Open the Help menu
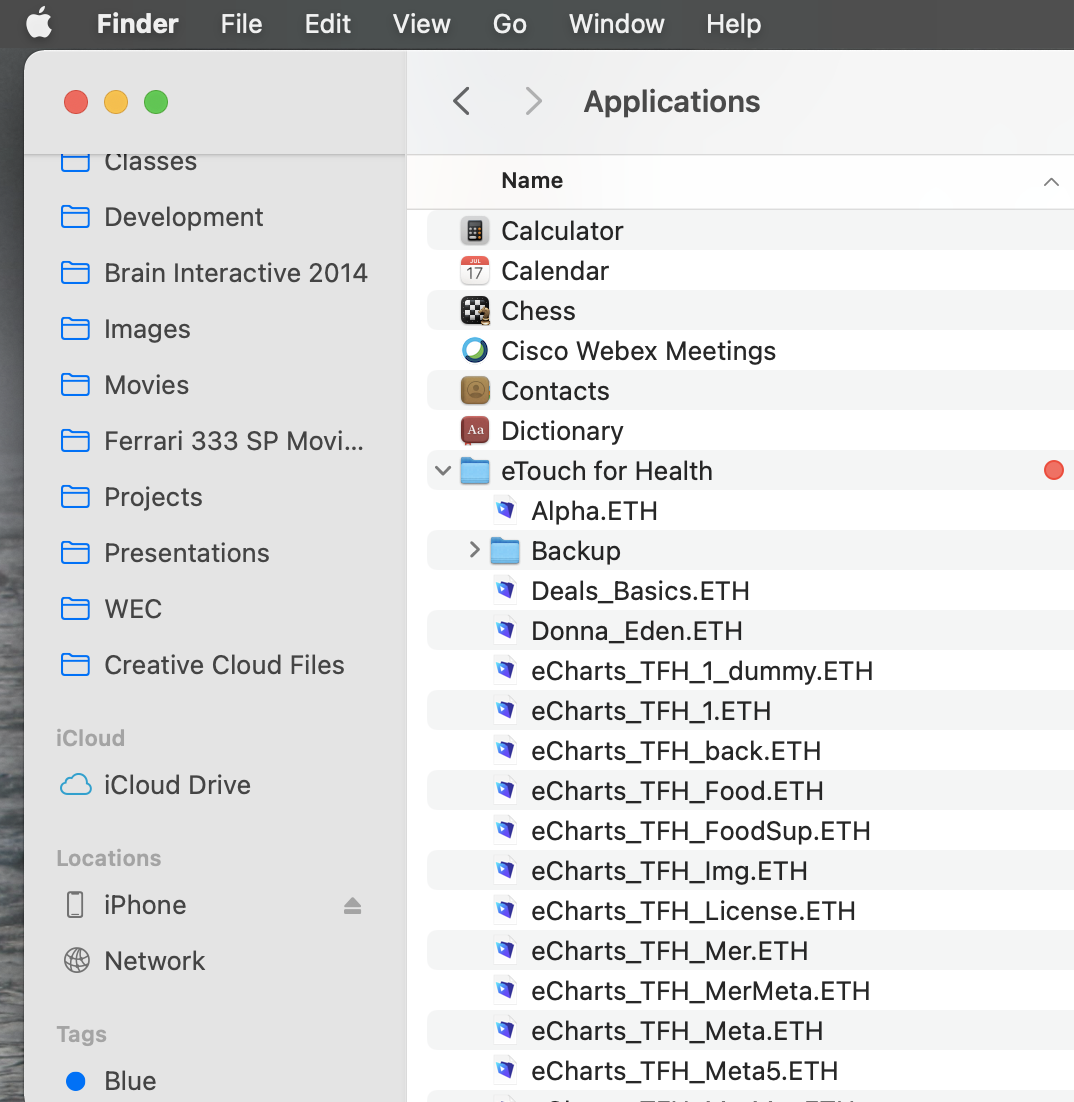The image size is (1074, 1102). tap(733, 24)
